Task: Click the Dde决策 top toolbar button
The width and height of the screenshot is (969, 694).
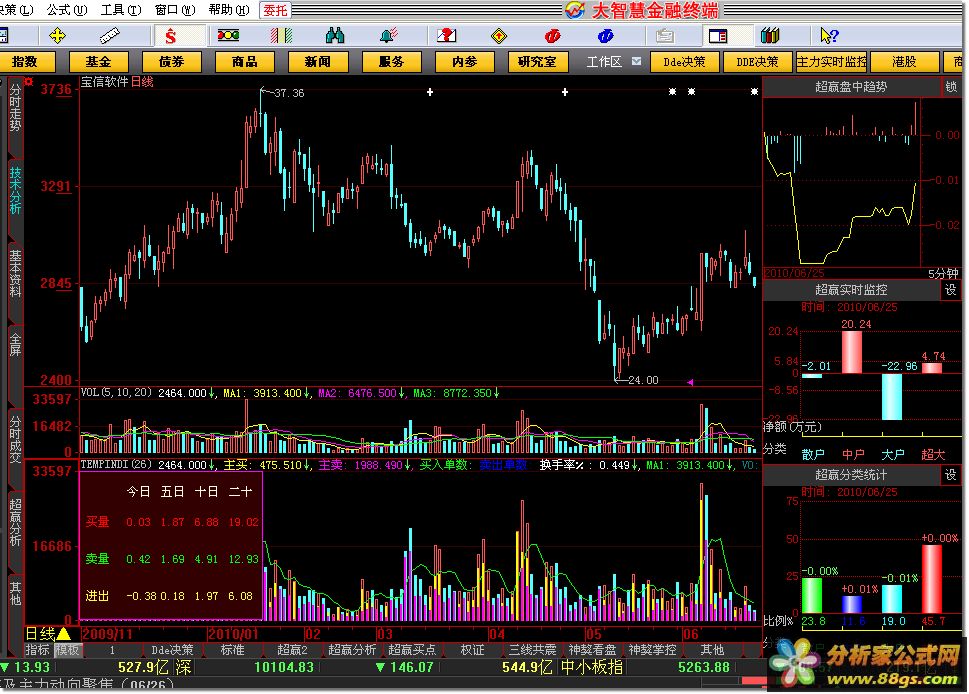Action: coord(685,62)
